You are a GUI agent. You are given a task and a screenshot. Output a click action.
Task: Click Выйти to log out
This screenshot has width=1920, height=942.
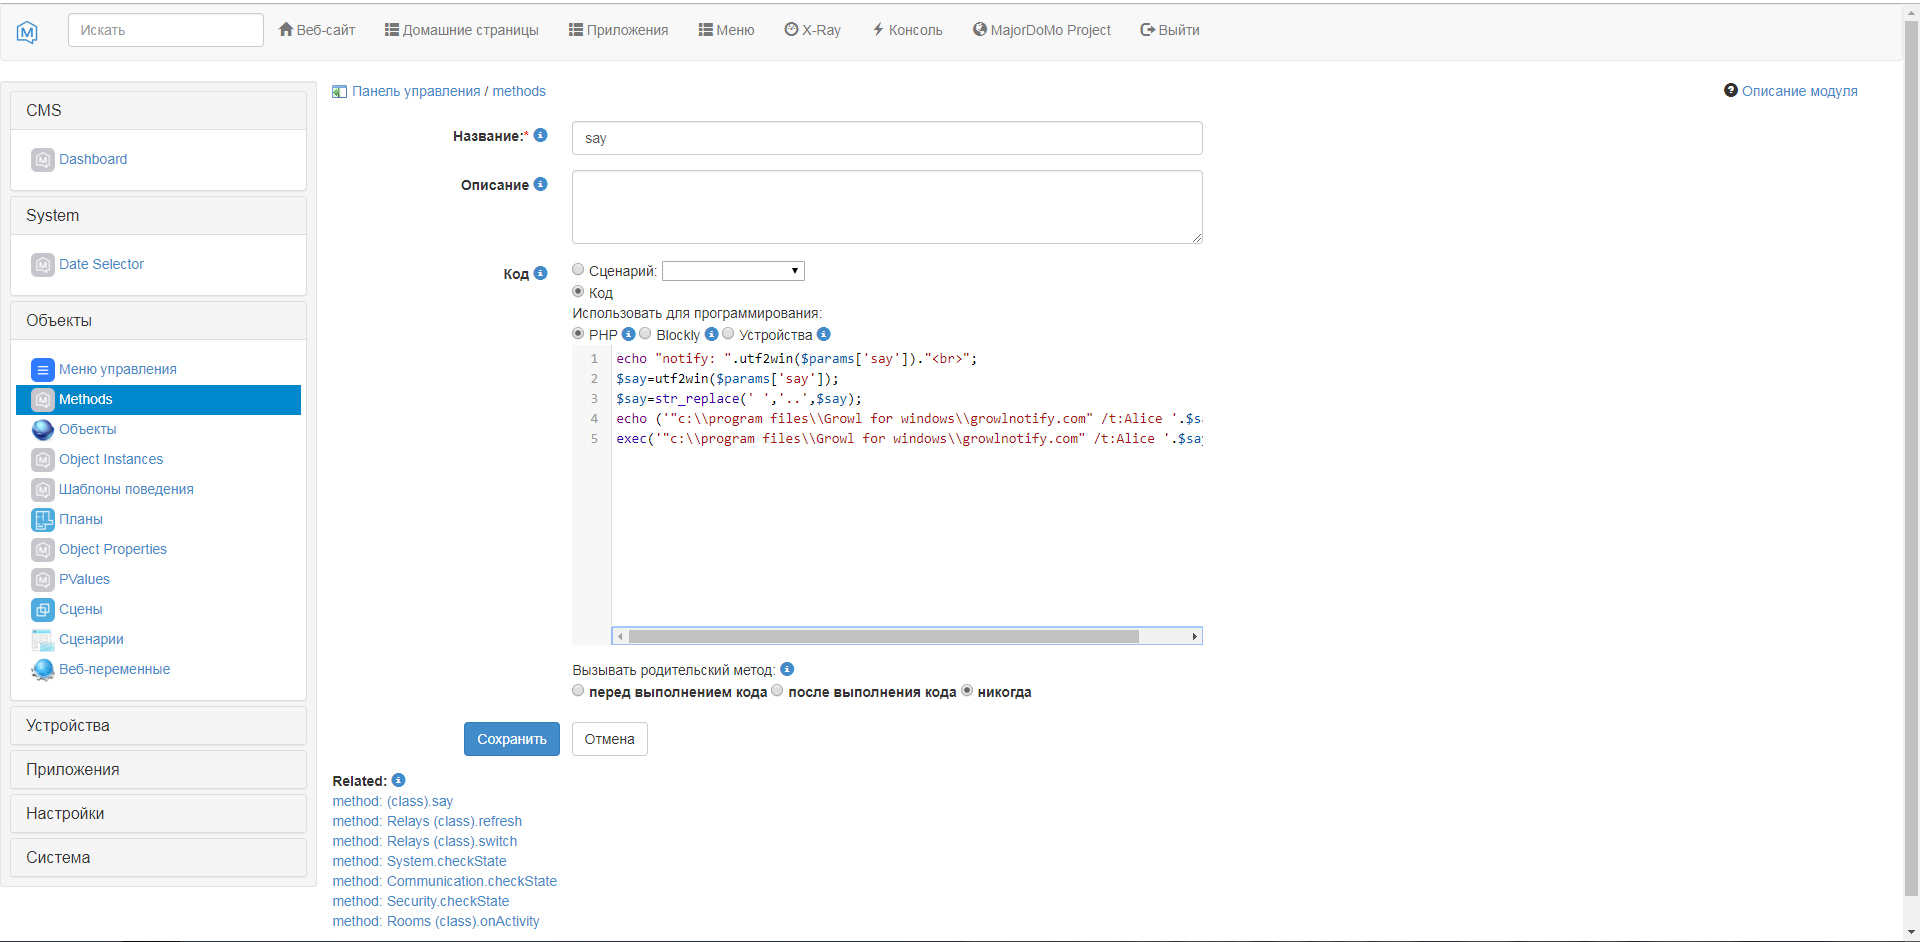[1170, 30]
